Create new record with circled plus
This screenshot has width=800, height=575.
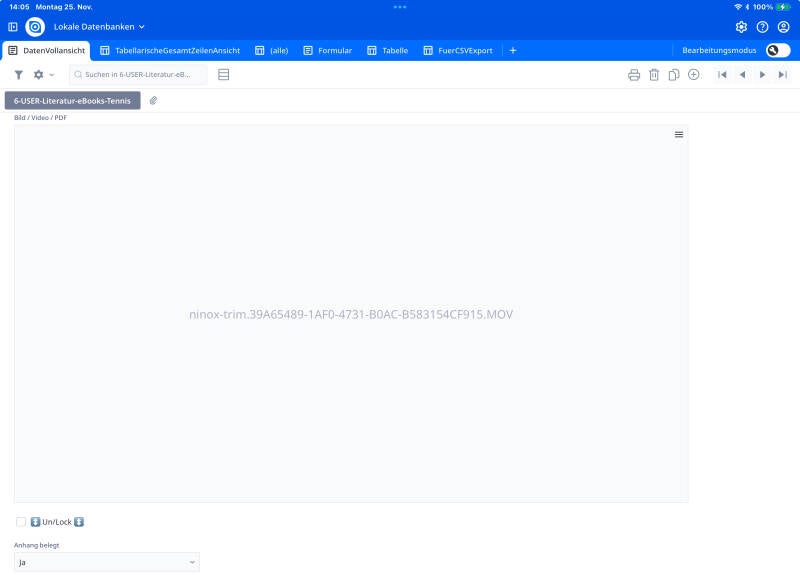693,74
